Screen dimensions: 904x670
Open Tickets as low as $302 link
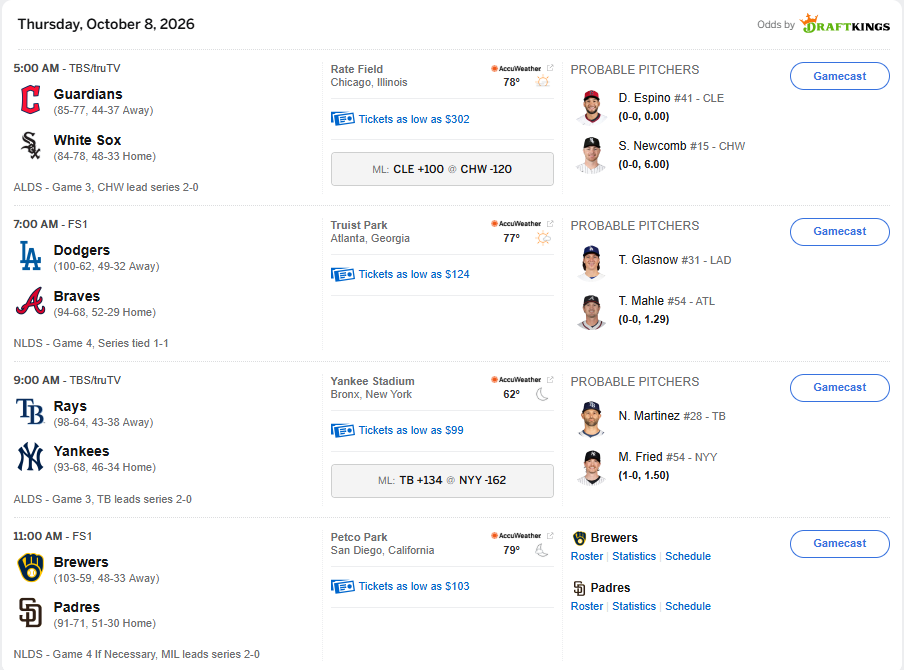[414, 119]
